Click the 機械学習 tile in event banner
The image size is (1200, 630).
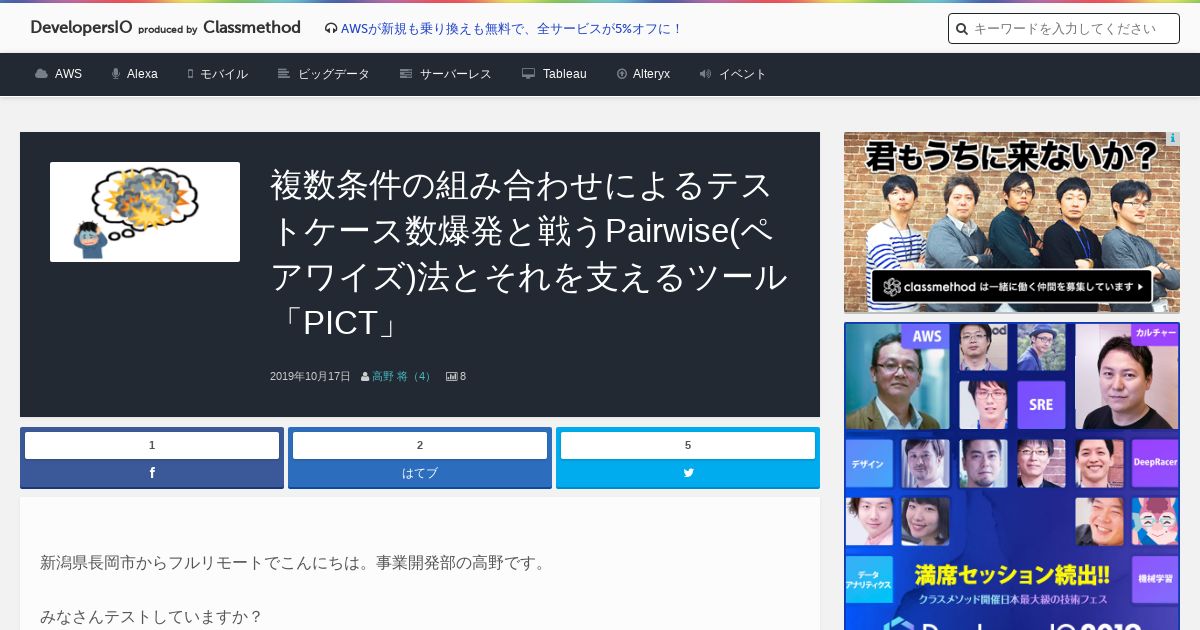[1156, 578]
